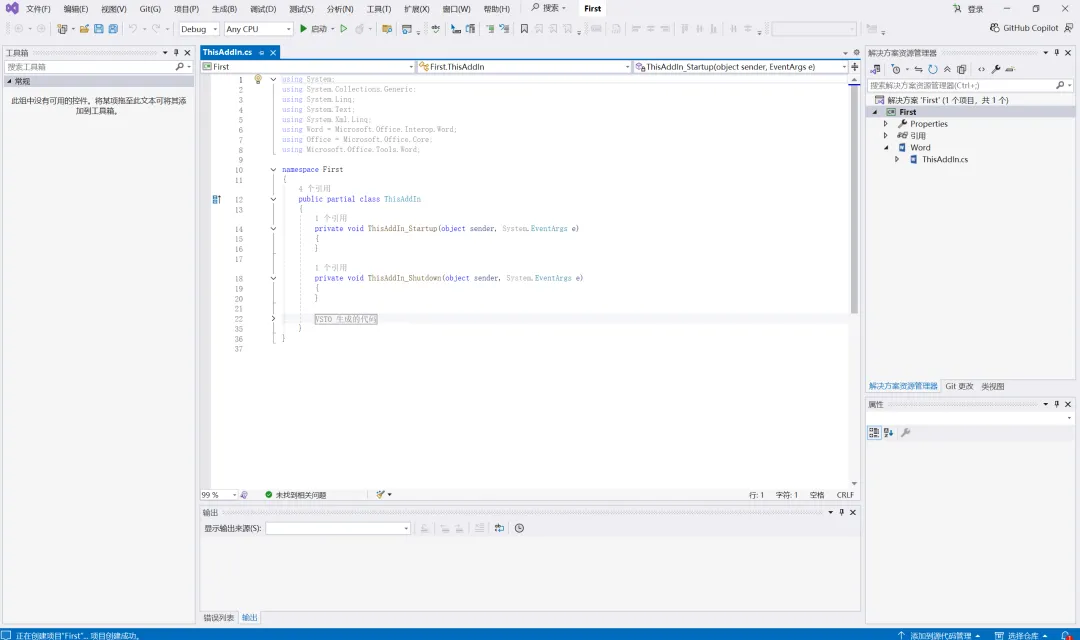Expand the collapsed VSTO generated code region
Screen dimensions: 1080x640
[273, 319]
